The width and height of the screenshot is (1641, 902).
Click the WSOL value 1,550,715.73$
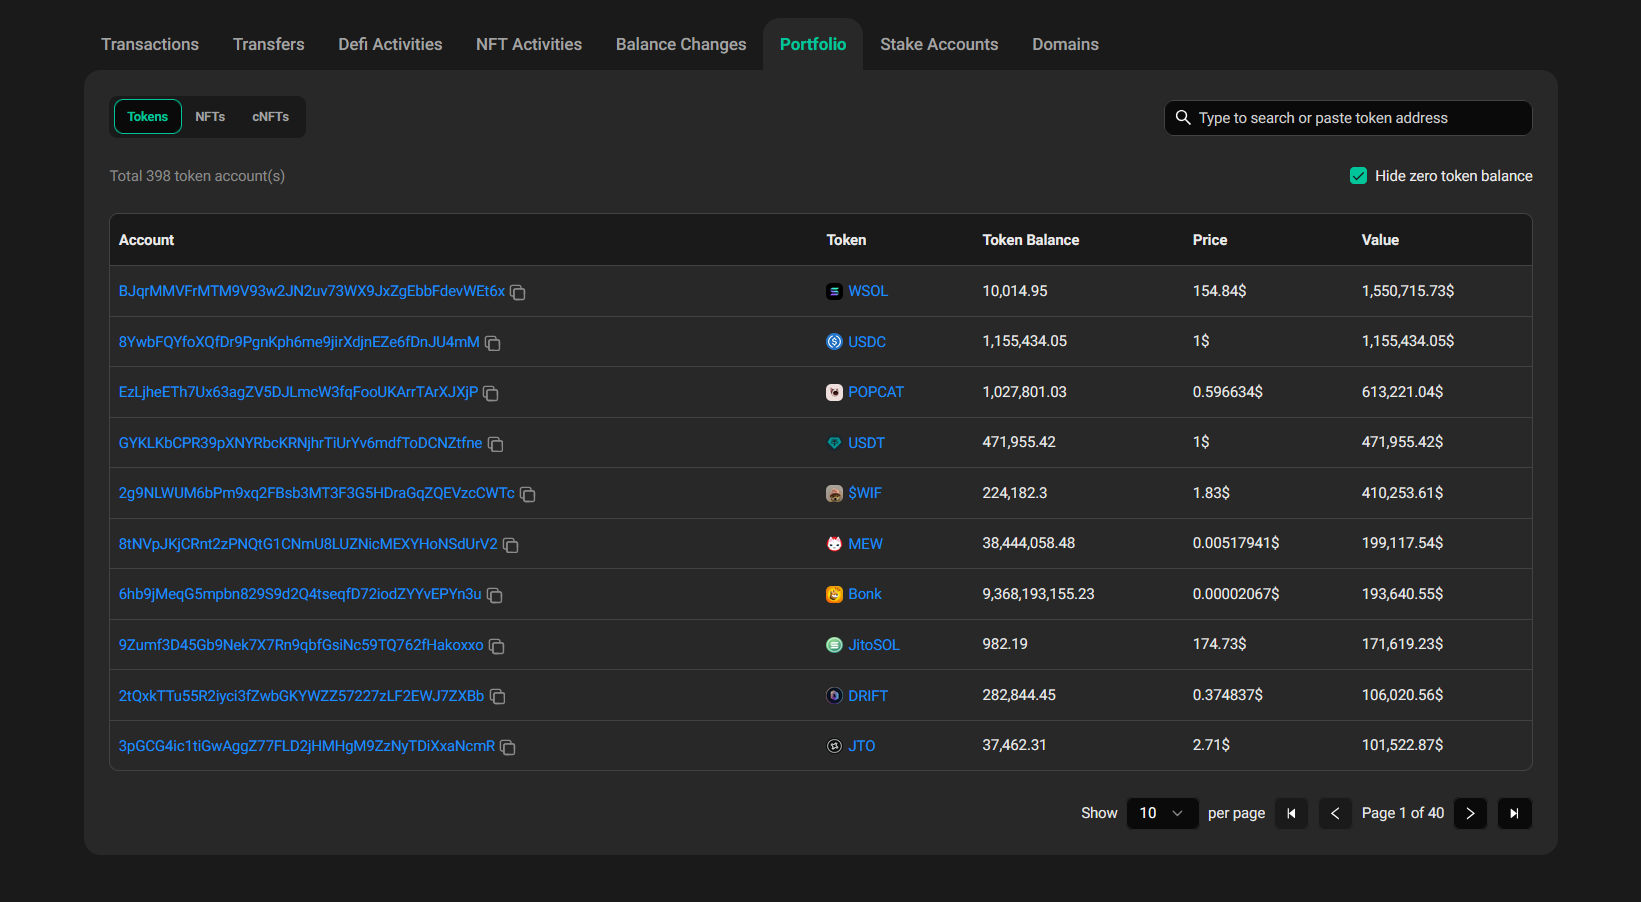tap(1408, 291)
